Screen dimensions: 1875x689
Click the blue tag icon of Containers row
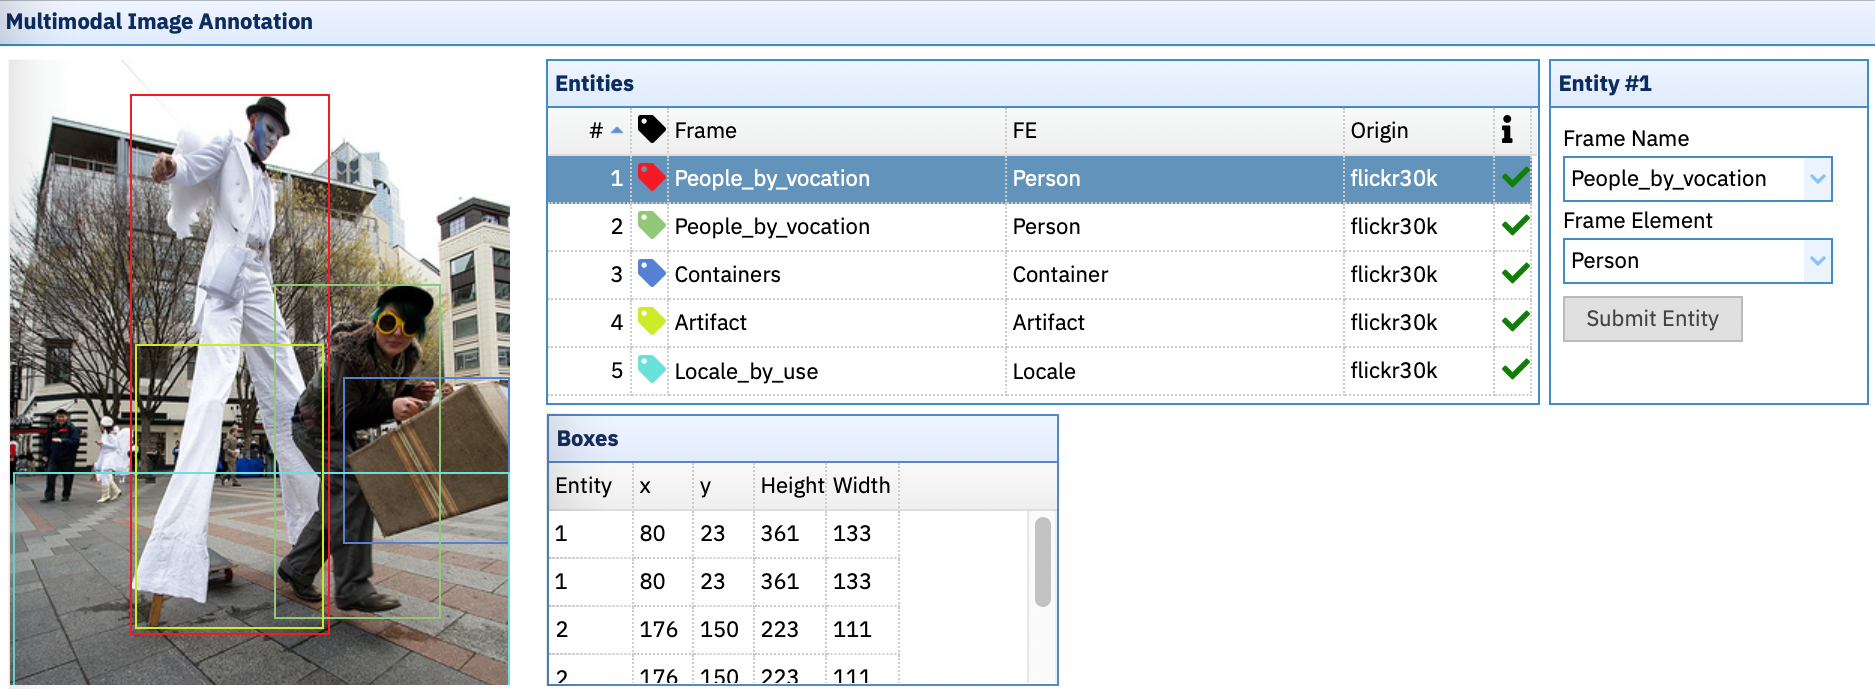coord(651,274)
